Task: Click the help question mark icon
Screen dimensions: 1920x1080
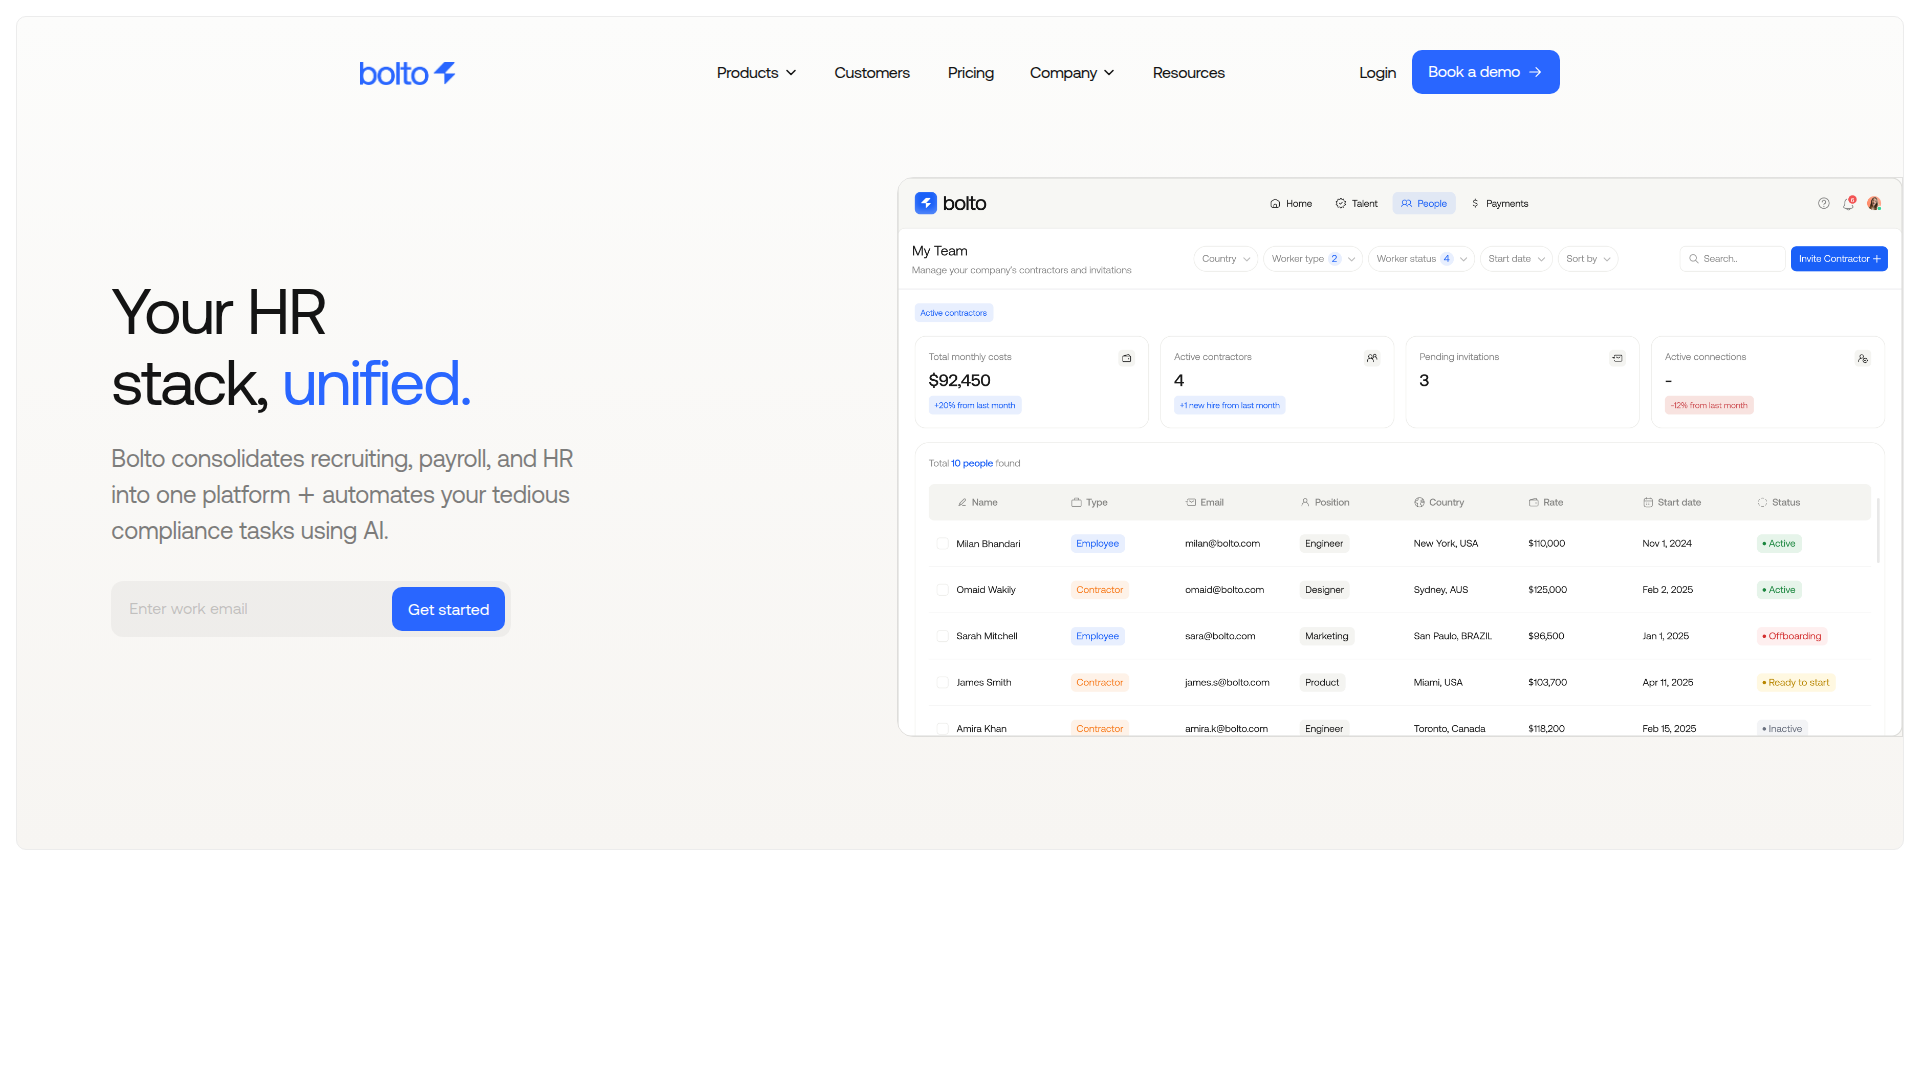Action: [1823, 203]
